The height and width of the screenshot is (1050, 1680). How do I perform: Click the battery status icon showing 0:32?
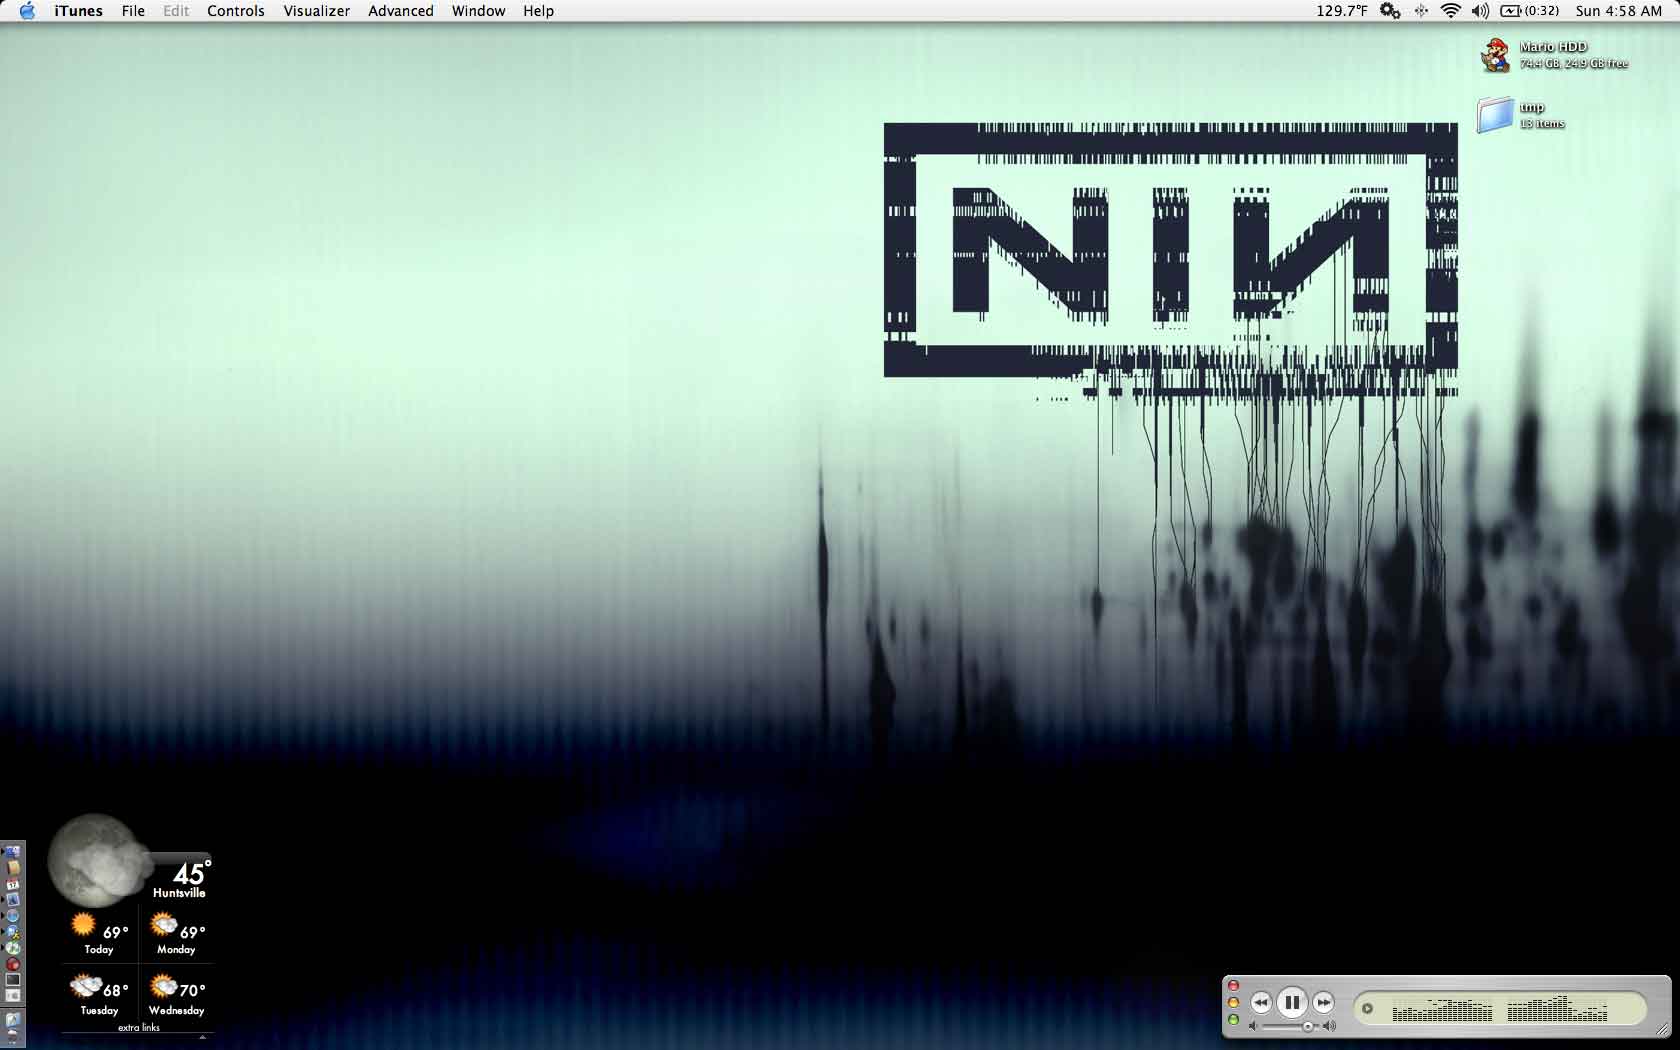[x=1529, y=11]
